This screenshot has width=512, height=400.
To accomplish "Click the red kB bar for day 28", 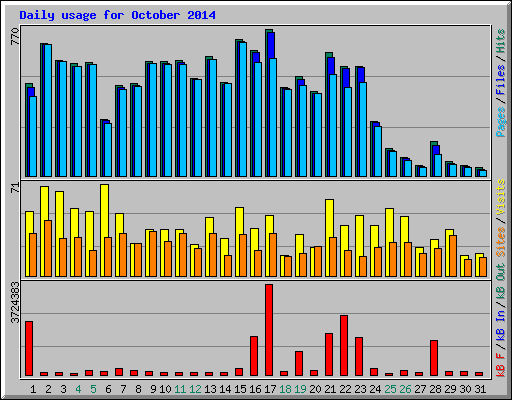I will click(x=434, y=358).
